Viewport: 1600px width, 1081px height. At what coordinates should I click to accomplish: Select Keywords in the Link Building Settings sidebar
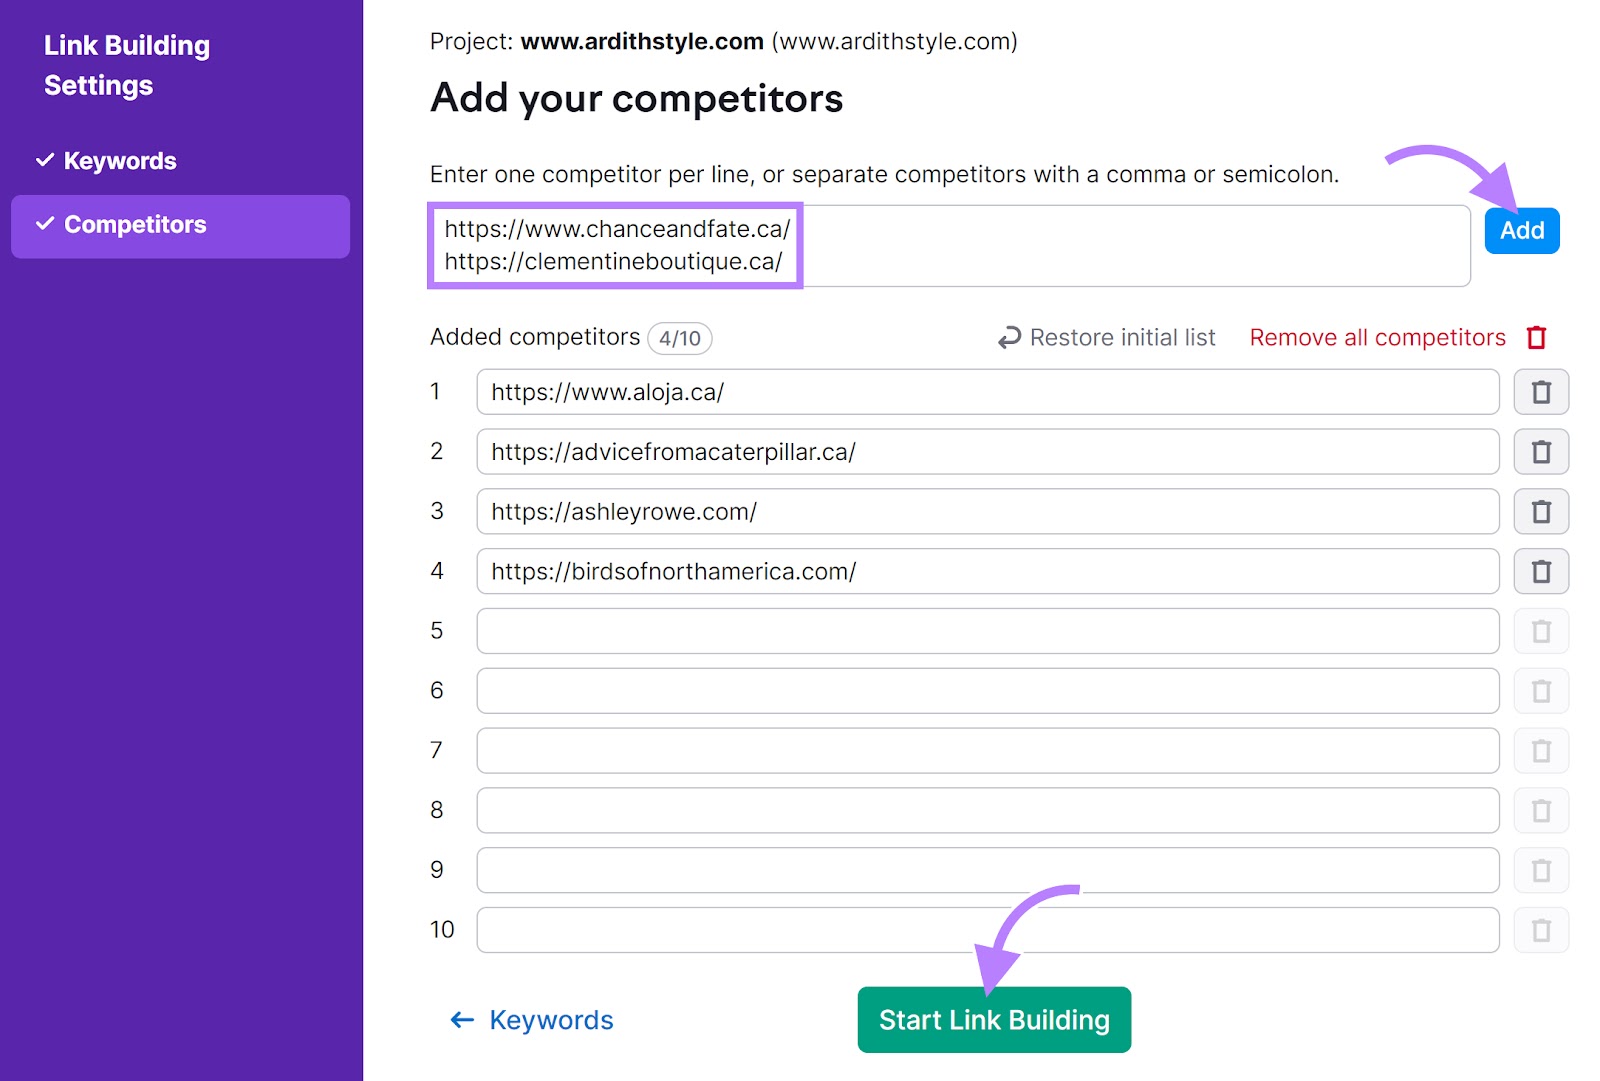click(x=119, y=160)
